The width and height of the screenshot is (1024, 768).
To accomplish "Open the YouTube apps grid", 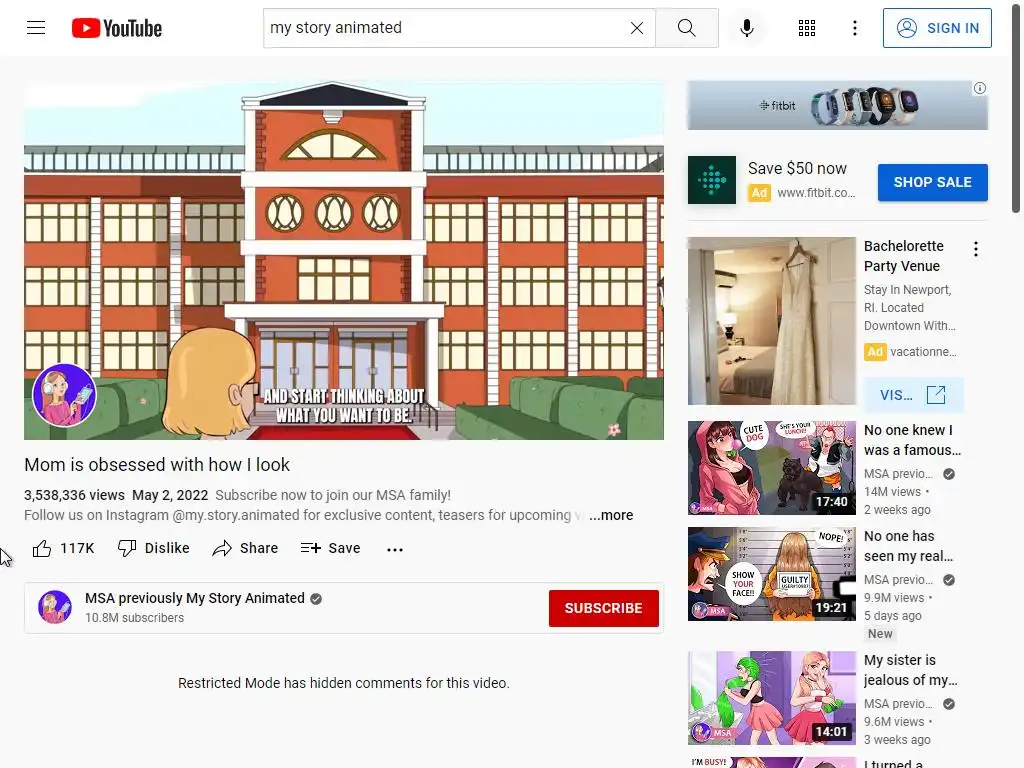I will [807, 28].
